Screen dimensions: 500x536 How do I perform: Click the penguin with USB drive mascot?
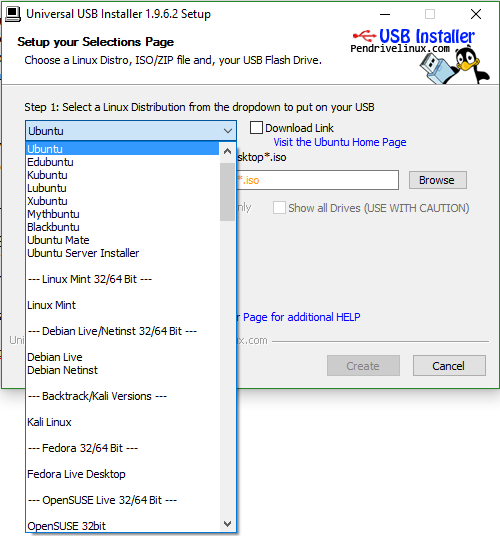455,66
